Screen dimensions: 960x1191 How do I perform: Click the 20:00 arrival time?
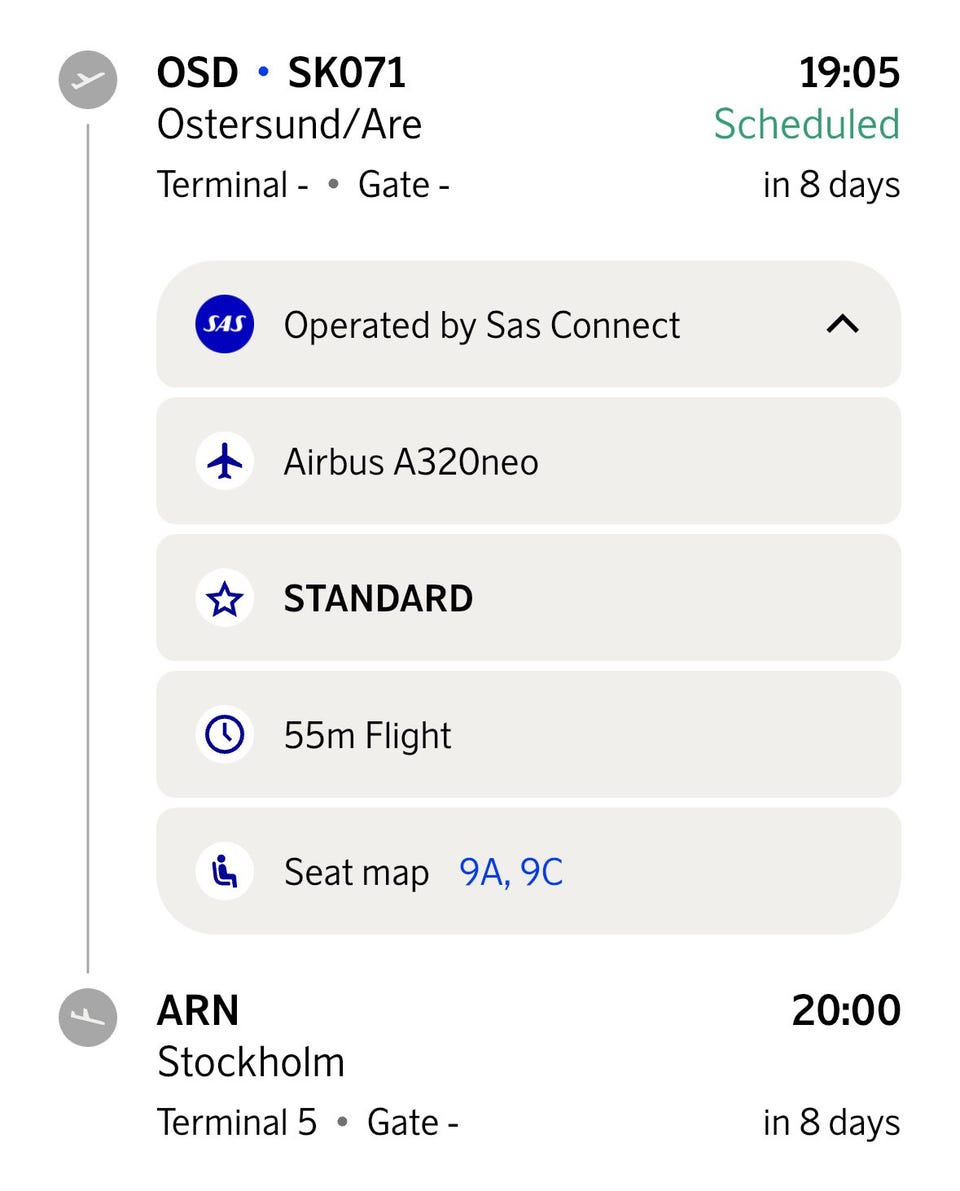pos(846,1011)
